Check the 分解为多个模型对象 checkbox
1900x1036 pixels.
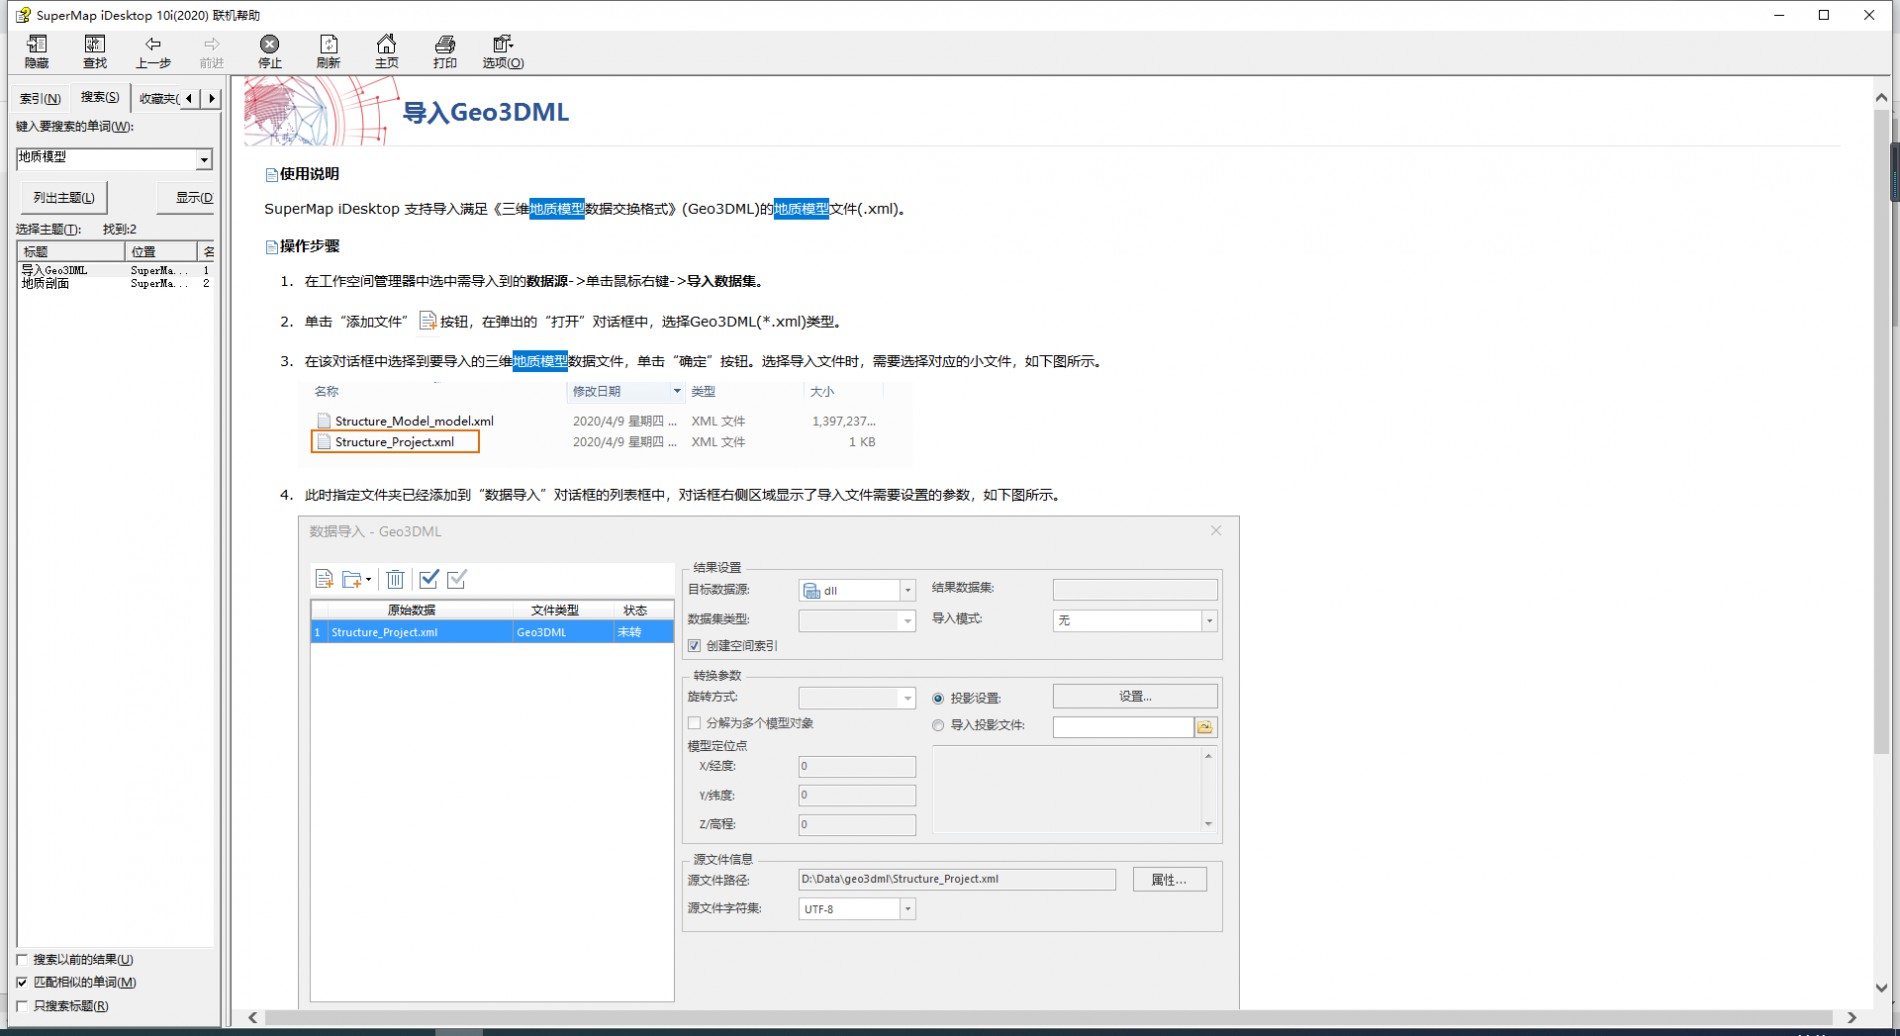(694, 723)
